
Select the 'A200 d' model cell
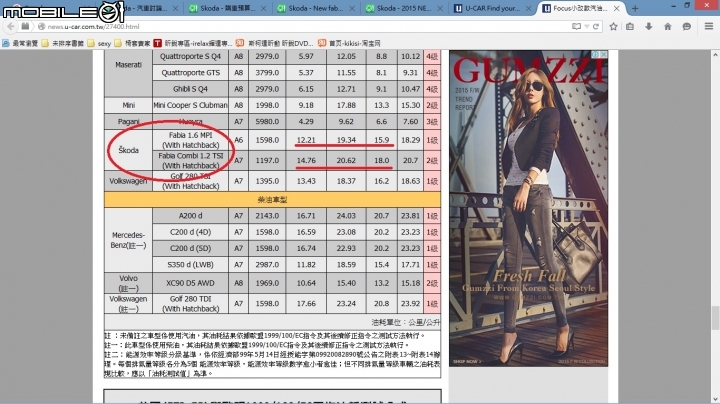click(x=190, y=215)
